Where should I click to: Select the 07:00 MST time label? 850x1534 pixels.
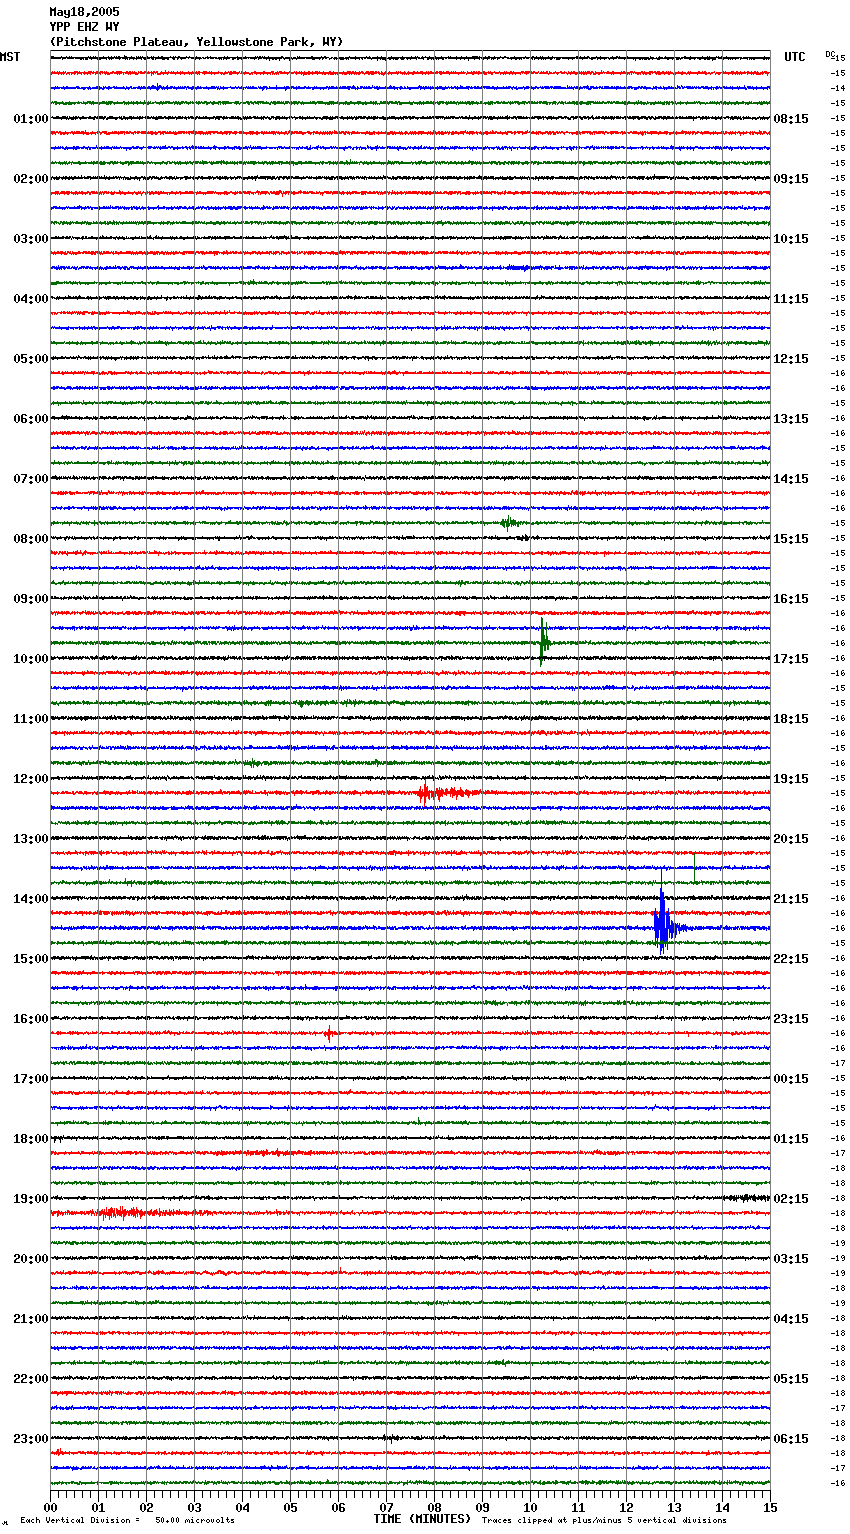pos(30,479)
